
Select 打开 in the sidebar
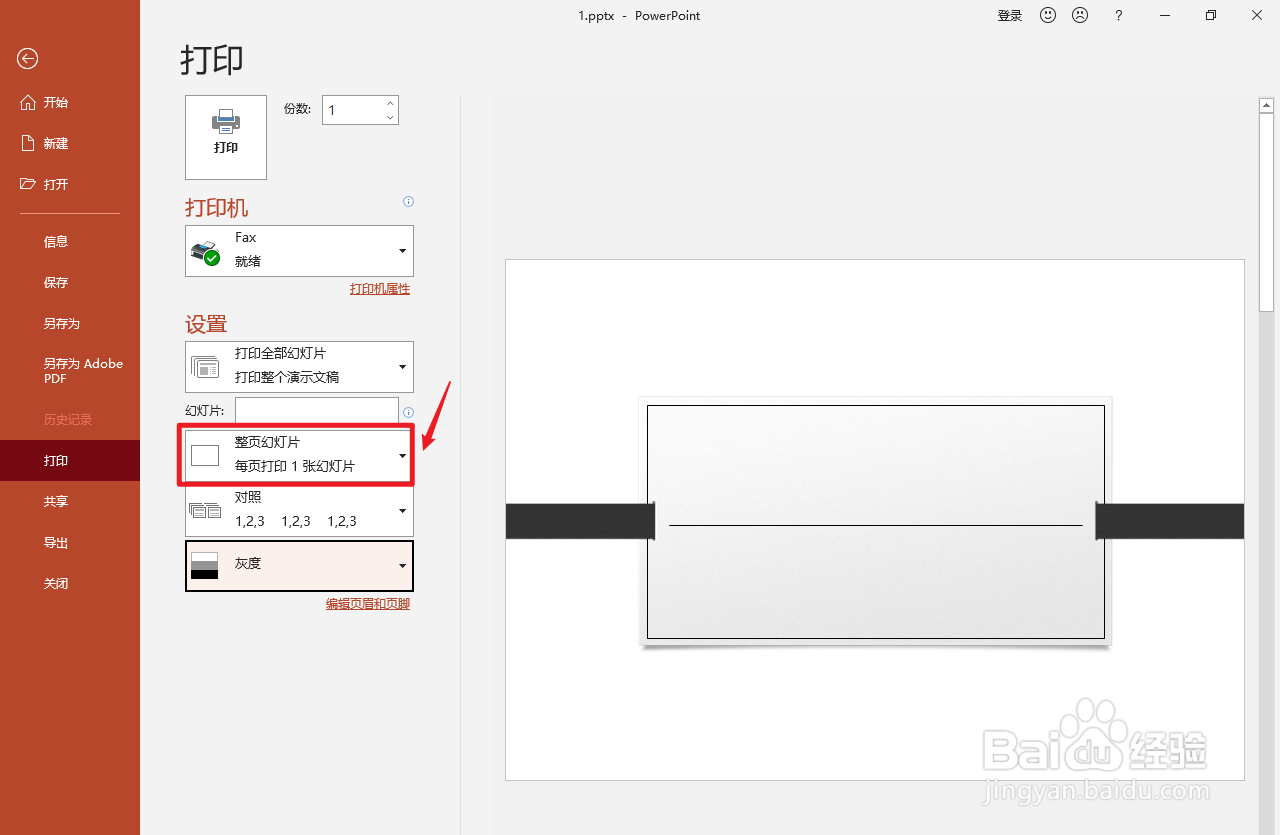(70, 185)
